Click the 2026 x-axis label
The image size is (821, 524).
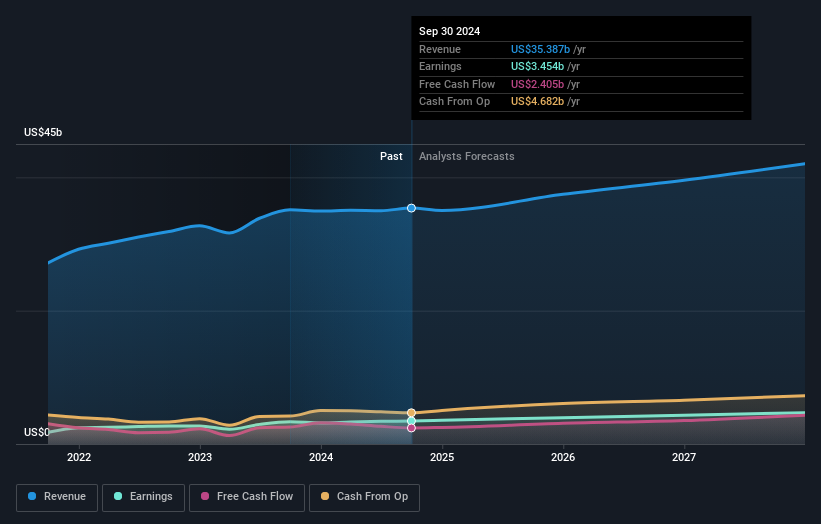tap(563, 458)
